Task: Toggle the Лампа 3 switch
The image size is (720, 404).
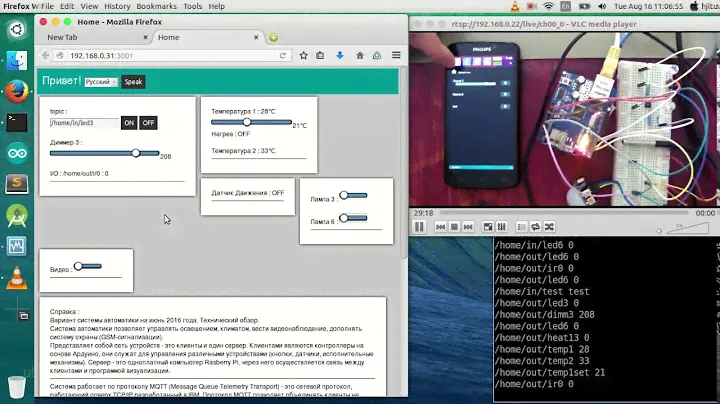Action: coord(353,196)
